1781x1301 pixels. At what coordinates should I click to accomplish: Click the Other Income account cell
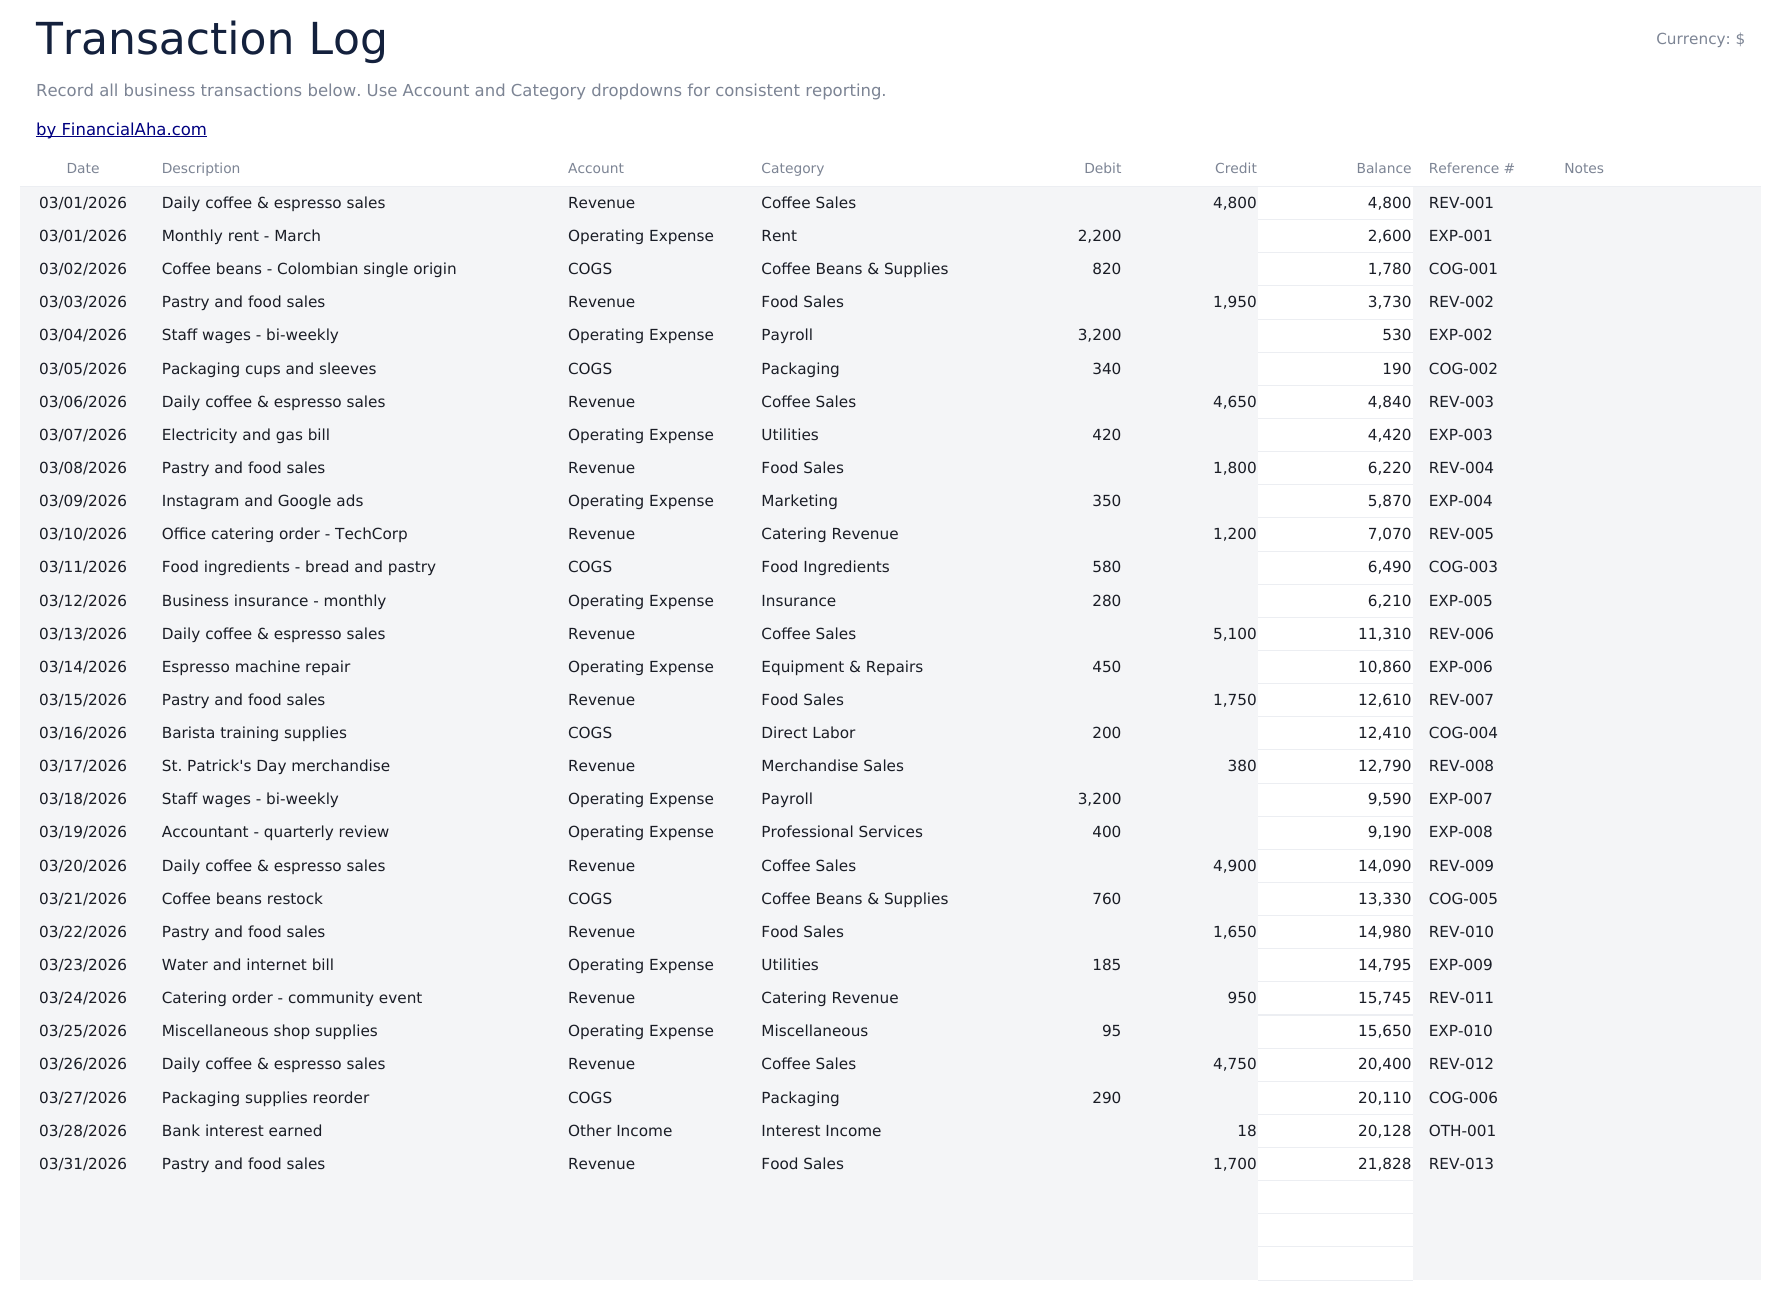point(620,1131)
